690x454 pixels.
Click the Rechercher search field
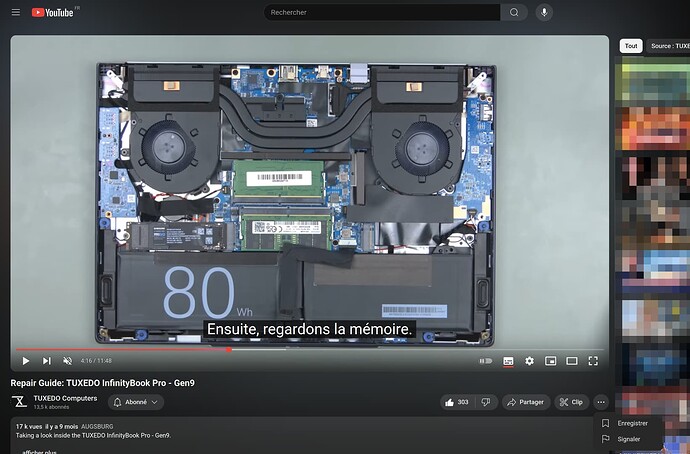pyautogui.click(x=382, y=12)
